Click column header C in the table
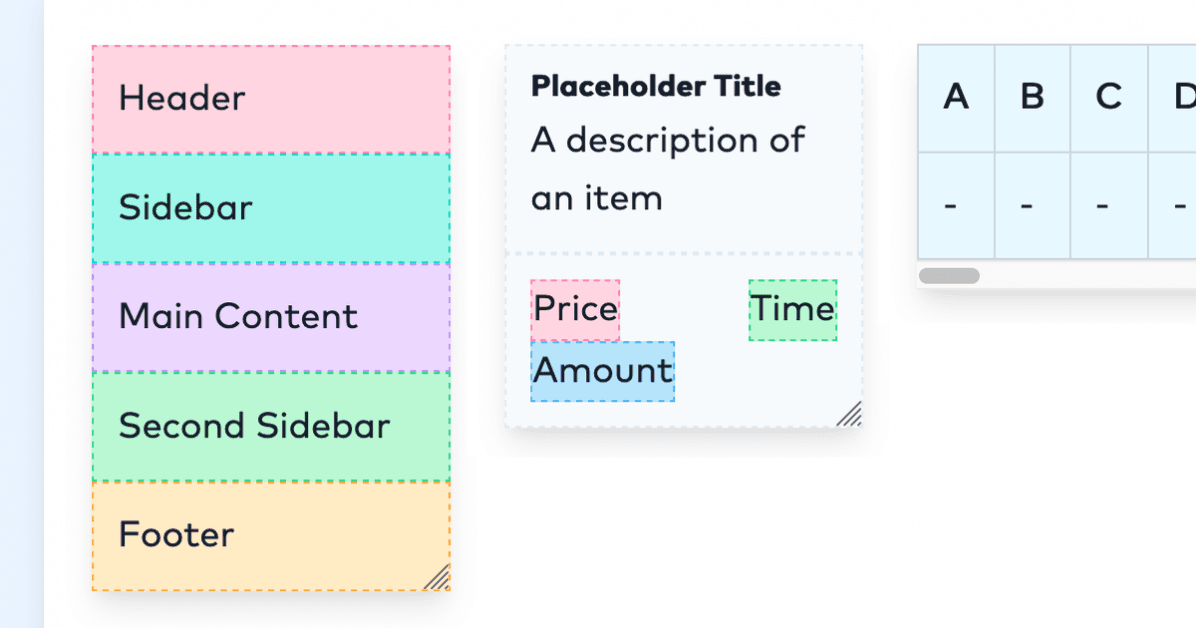This screenshot has height=628, width=1196. [x=1108, y=98]
